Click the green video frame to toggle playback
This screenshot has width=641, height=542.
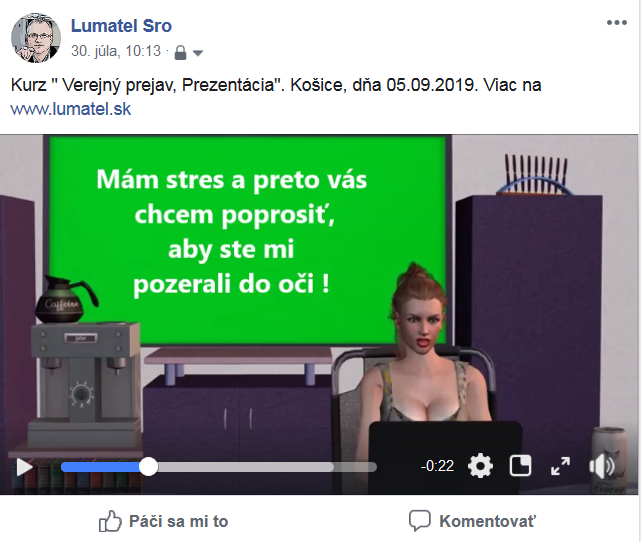(x=247, y=240)
